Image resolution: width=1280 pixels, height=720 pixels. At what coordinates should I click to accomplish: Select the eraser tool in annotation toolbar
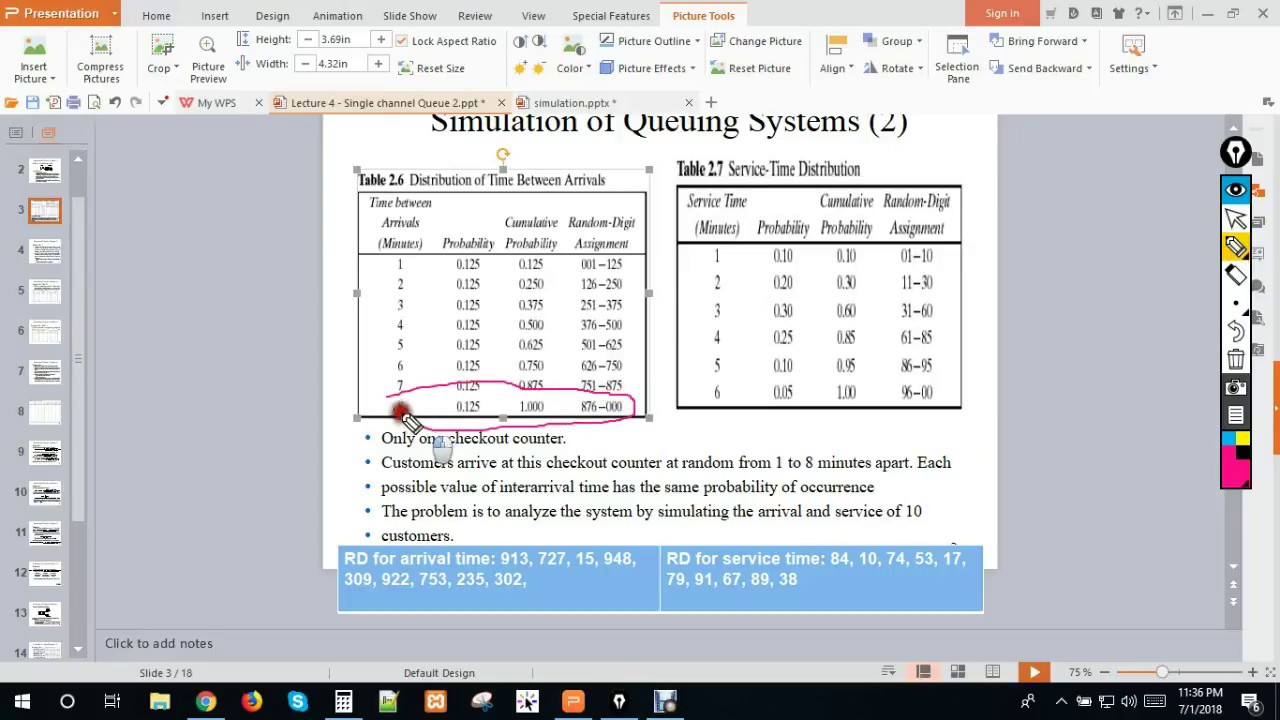(x=1236, y=275)
